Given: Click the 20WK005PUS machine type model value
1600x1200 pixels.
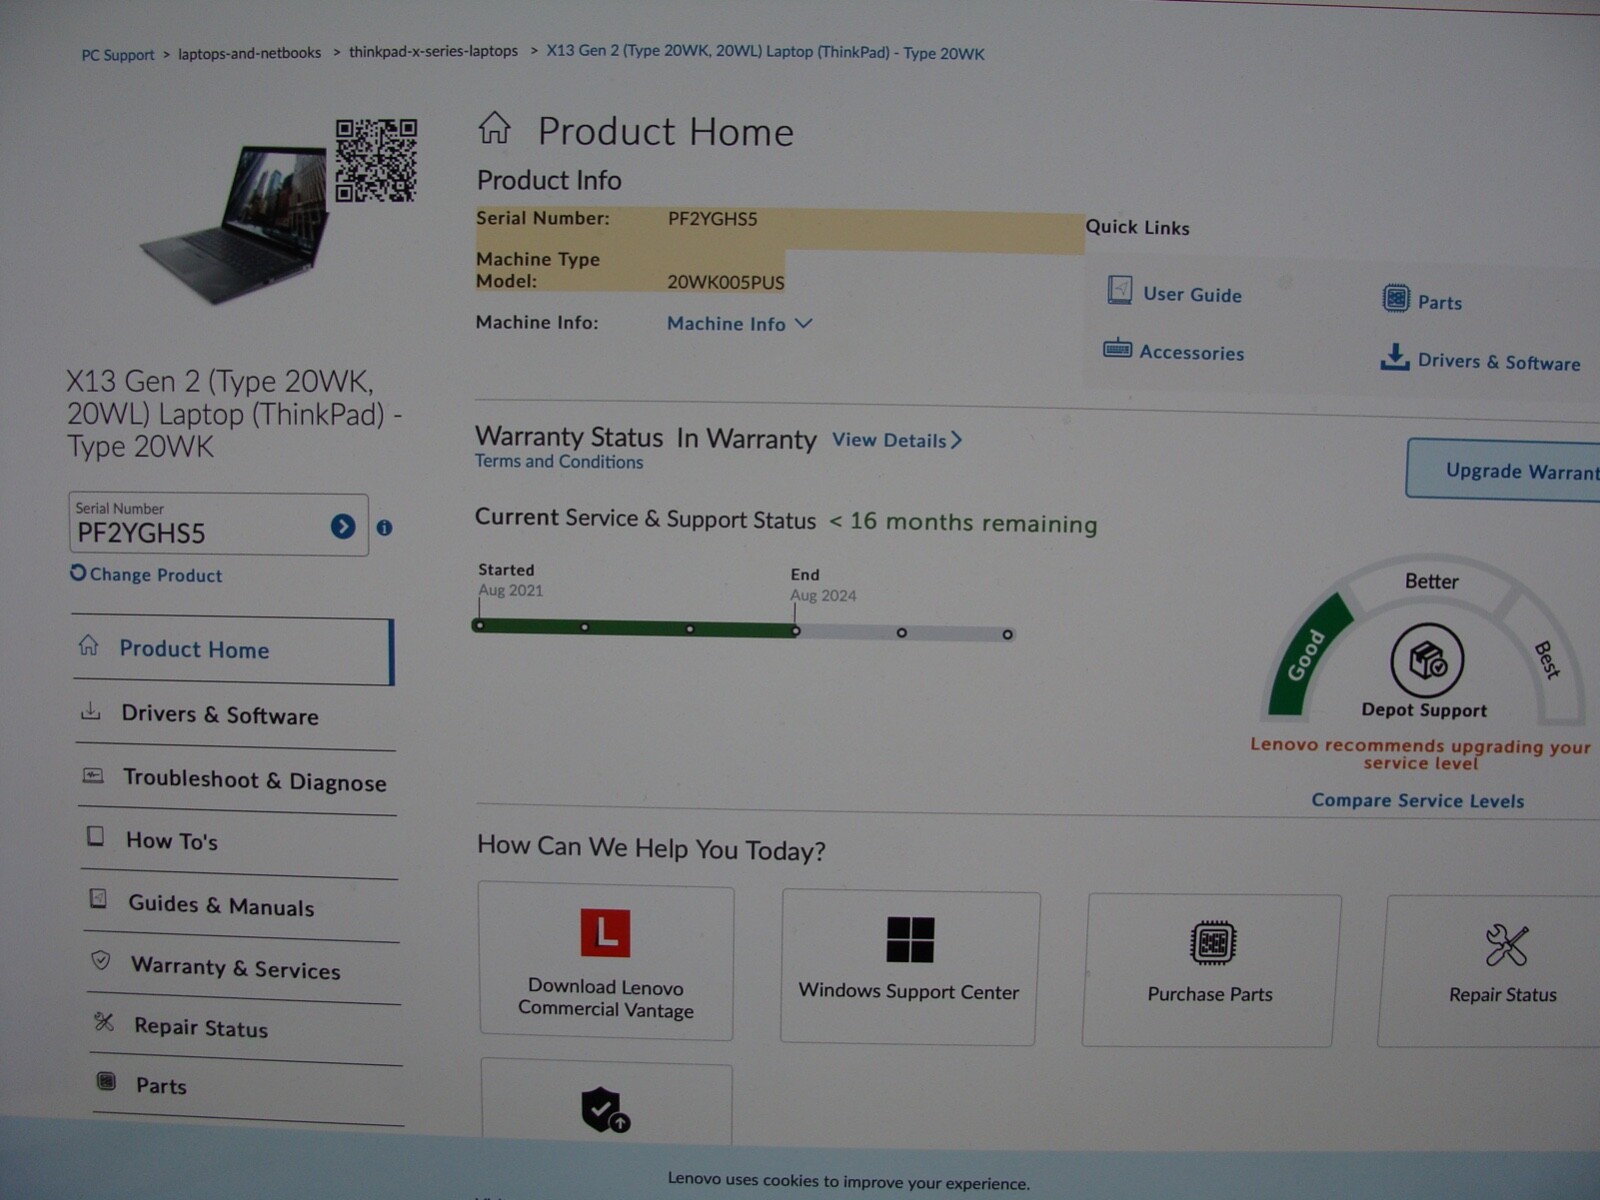Looking at the screenshot, I should [726, 282].
